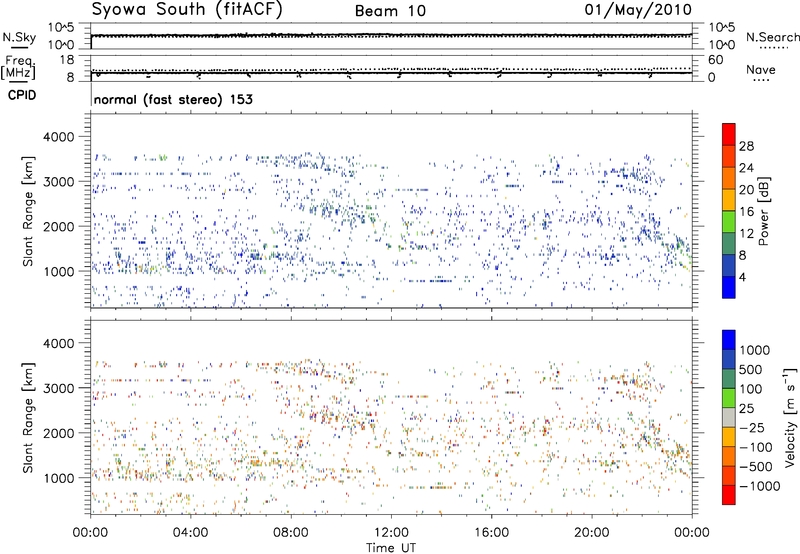Click the '20:00' time tick label
Image resolution: width=800 pixels, height=554 pixels.
tap(591, 533)
